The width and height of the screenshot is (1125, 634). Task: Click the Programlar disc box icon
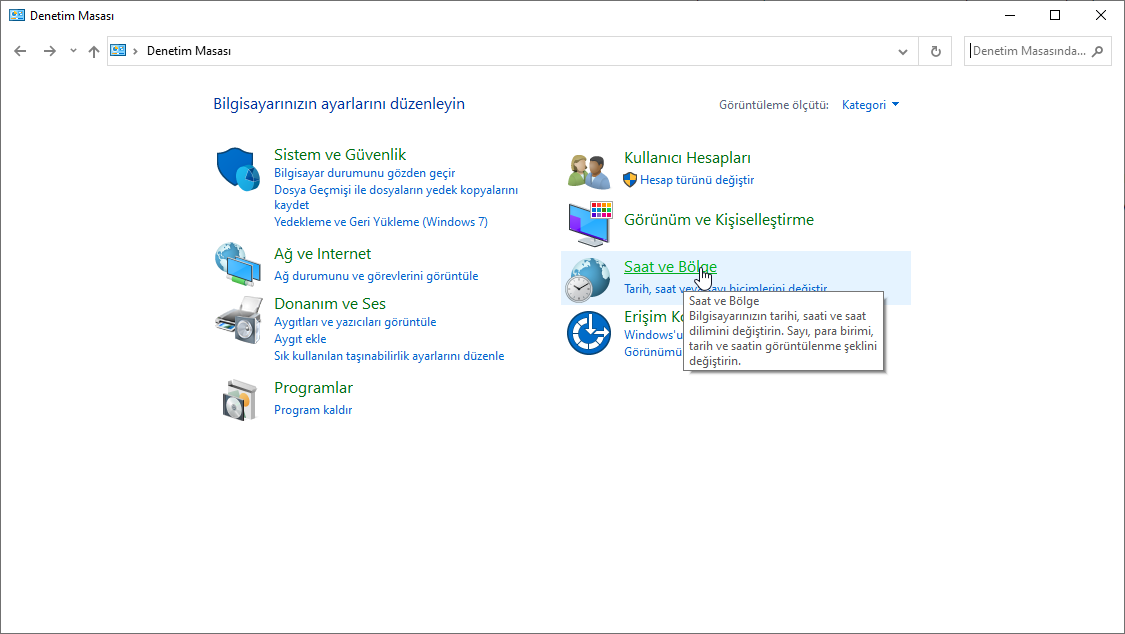(238, 400)
